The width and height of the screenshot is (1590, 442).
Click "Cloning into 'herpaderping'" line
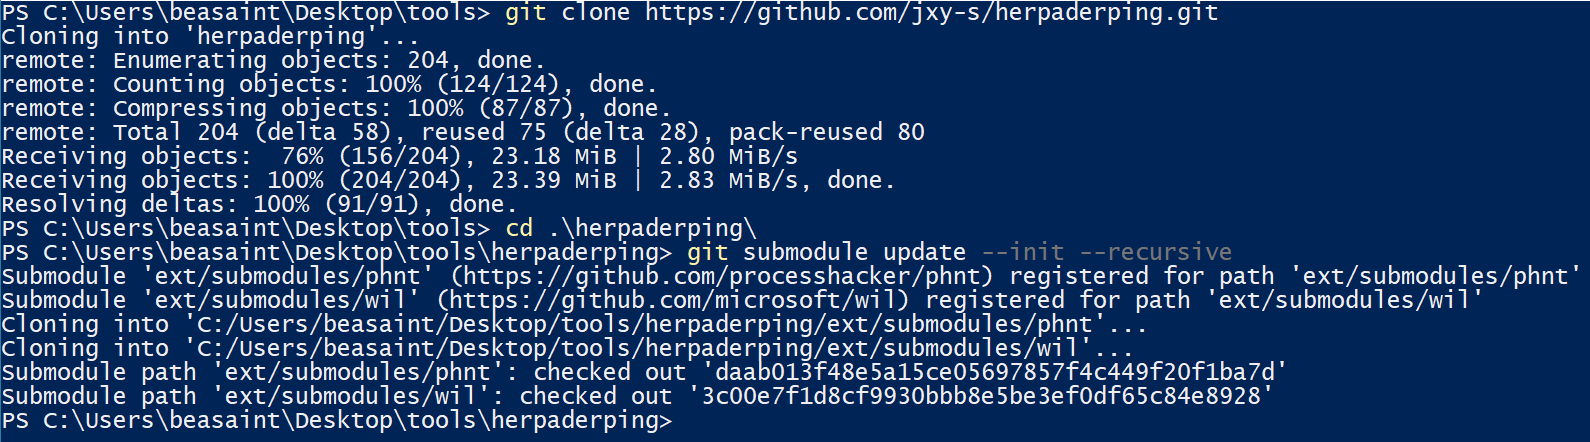210,36
